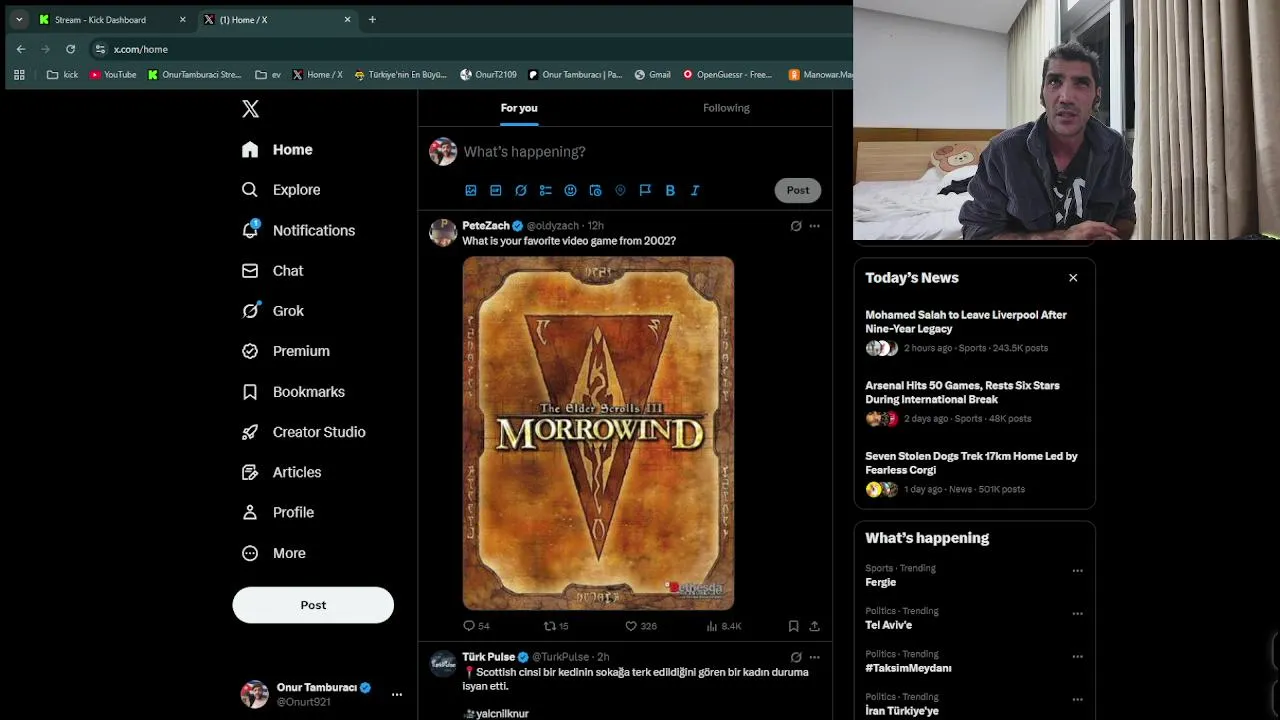The image size is (1280, 720).
Task: Switch to Stream - Kick Dashboard browser tab
Action: click(112, 19)
